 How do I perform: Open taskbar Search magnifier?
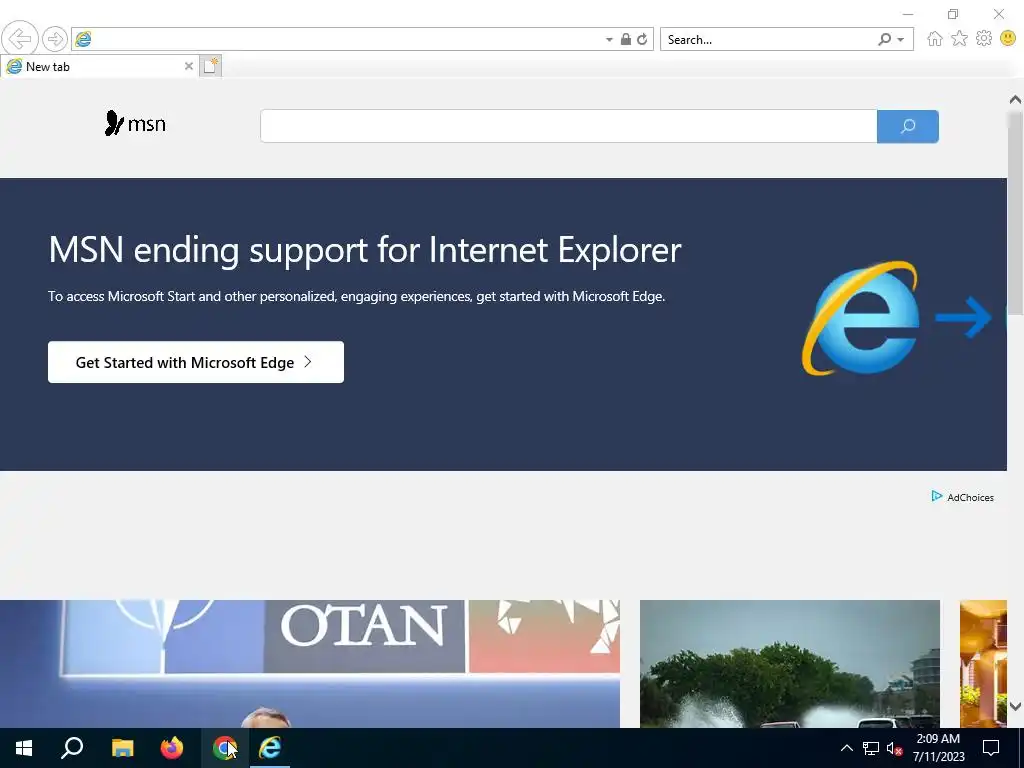(72, 748)
